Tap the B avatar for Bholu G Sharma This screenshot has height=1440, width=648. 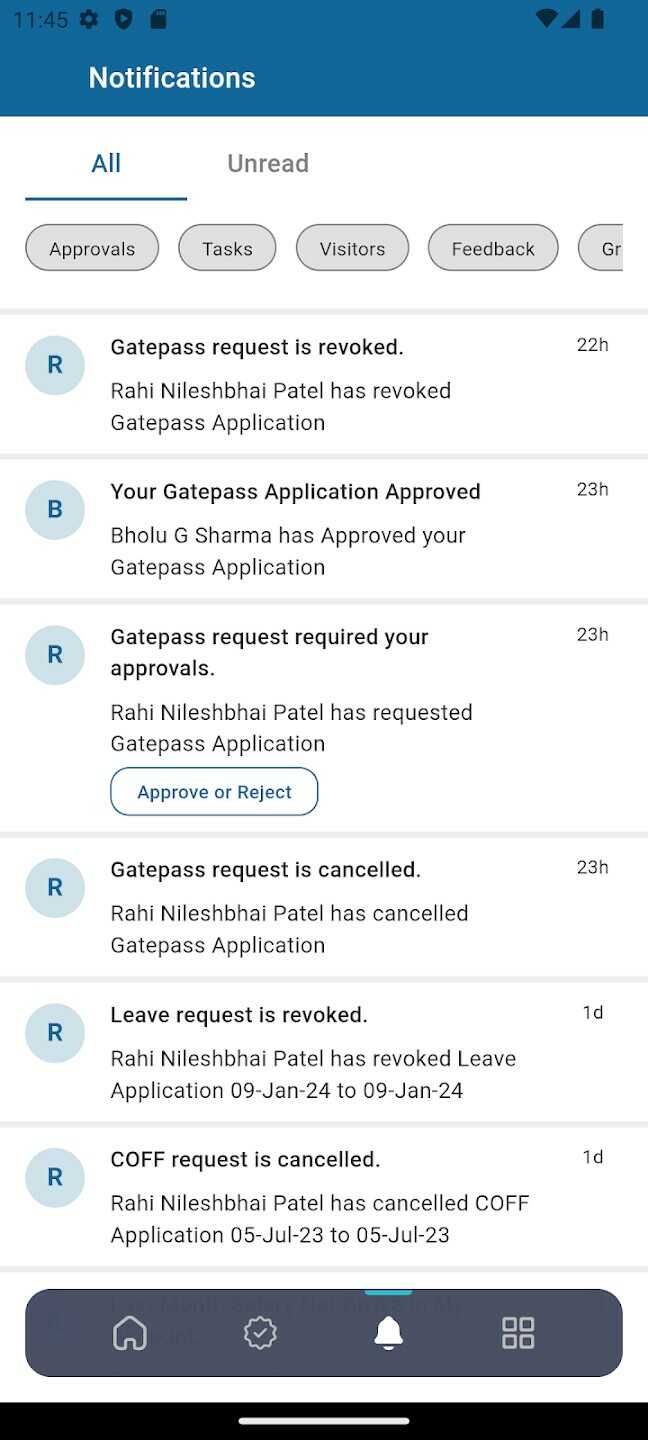pyautogui.click(x=55, y=510)
